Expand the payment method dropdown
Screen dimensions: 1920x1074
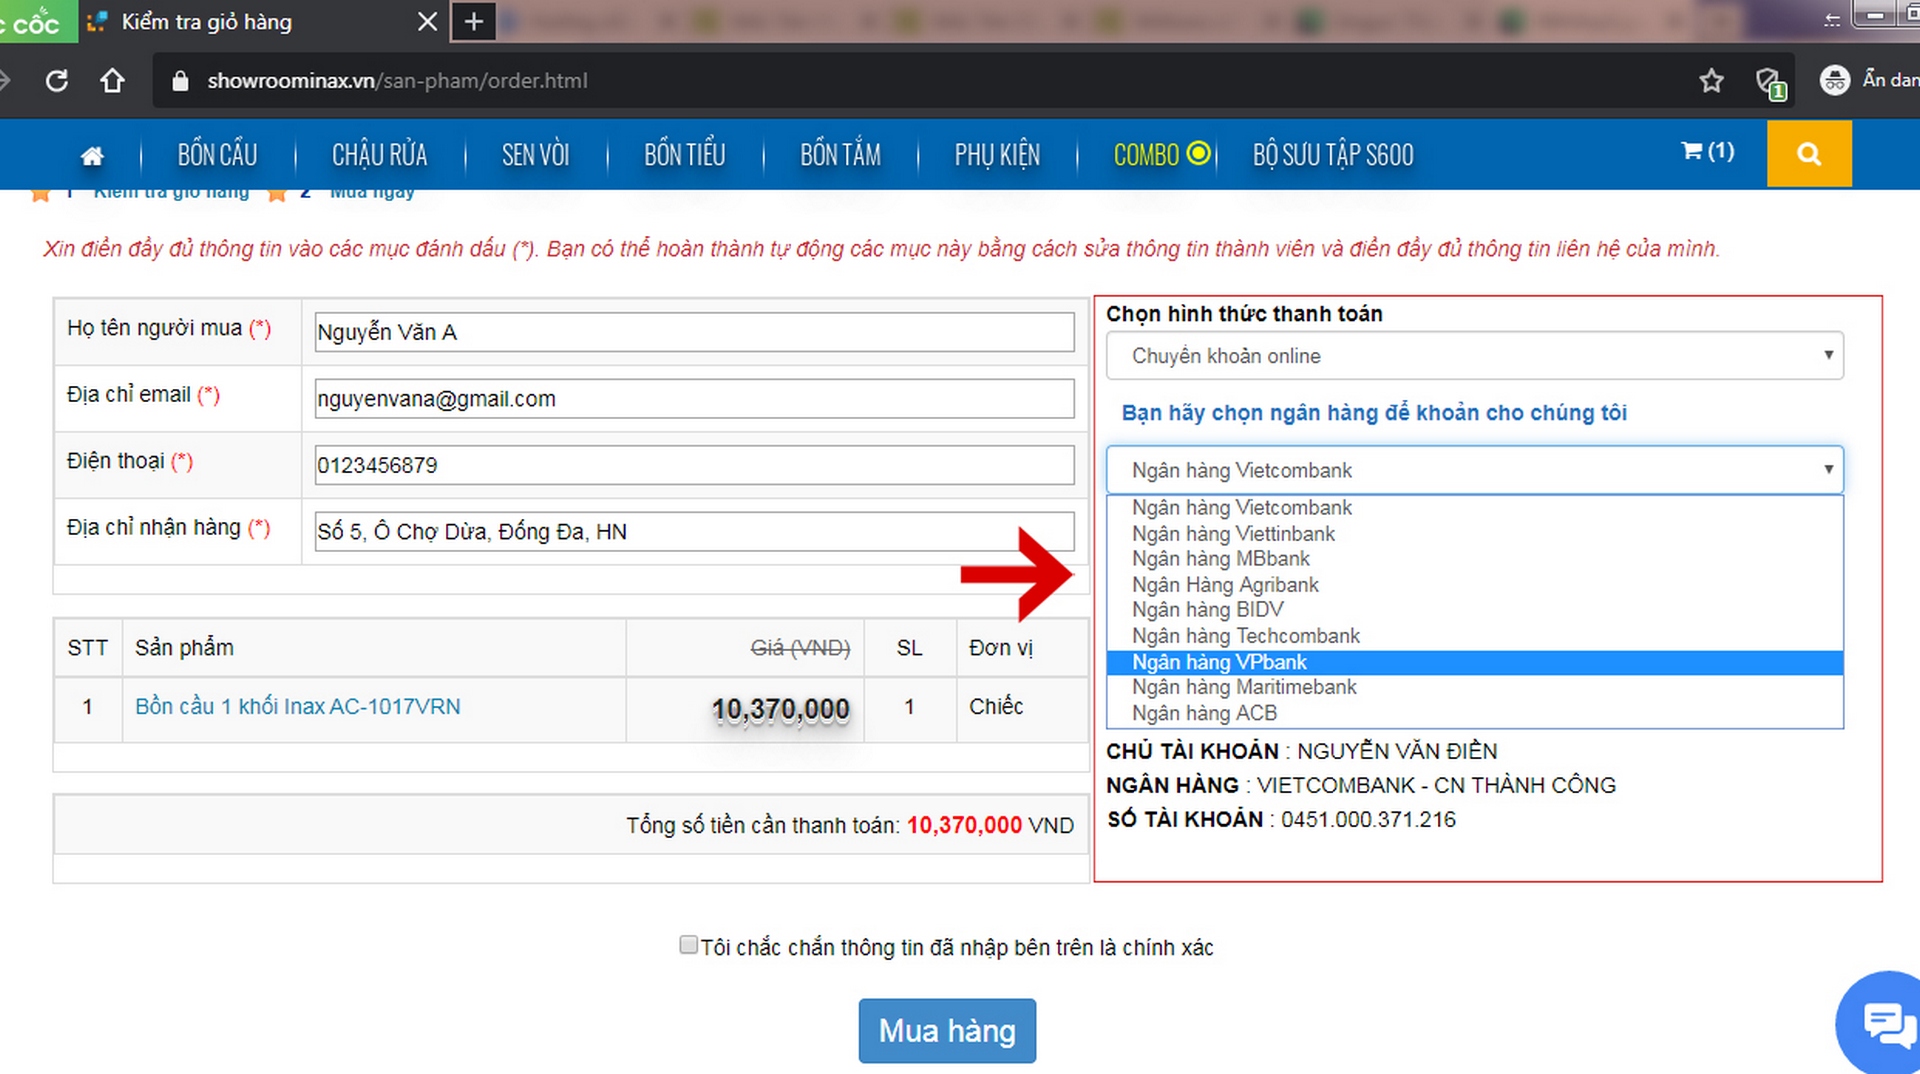[x=1474, y=356]
